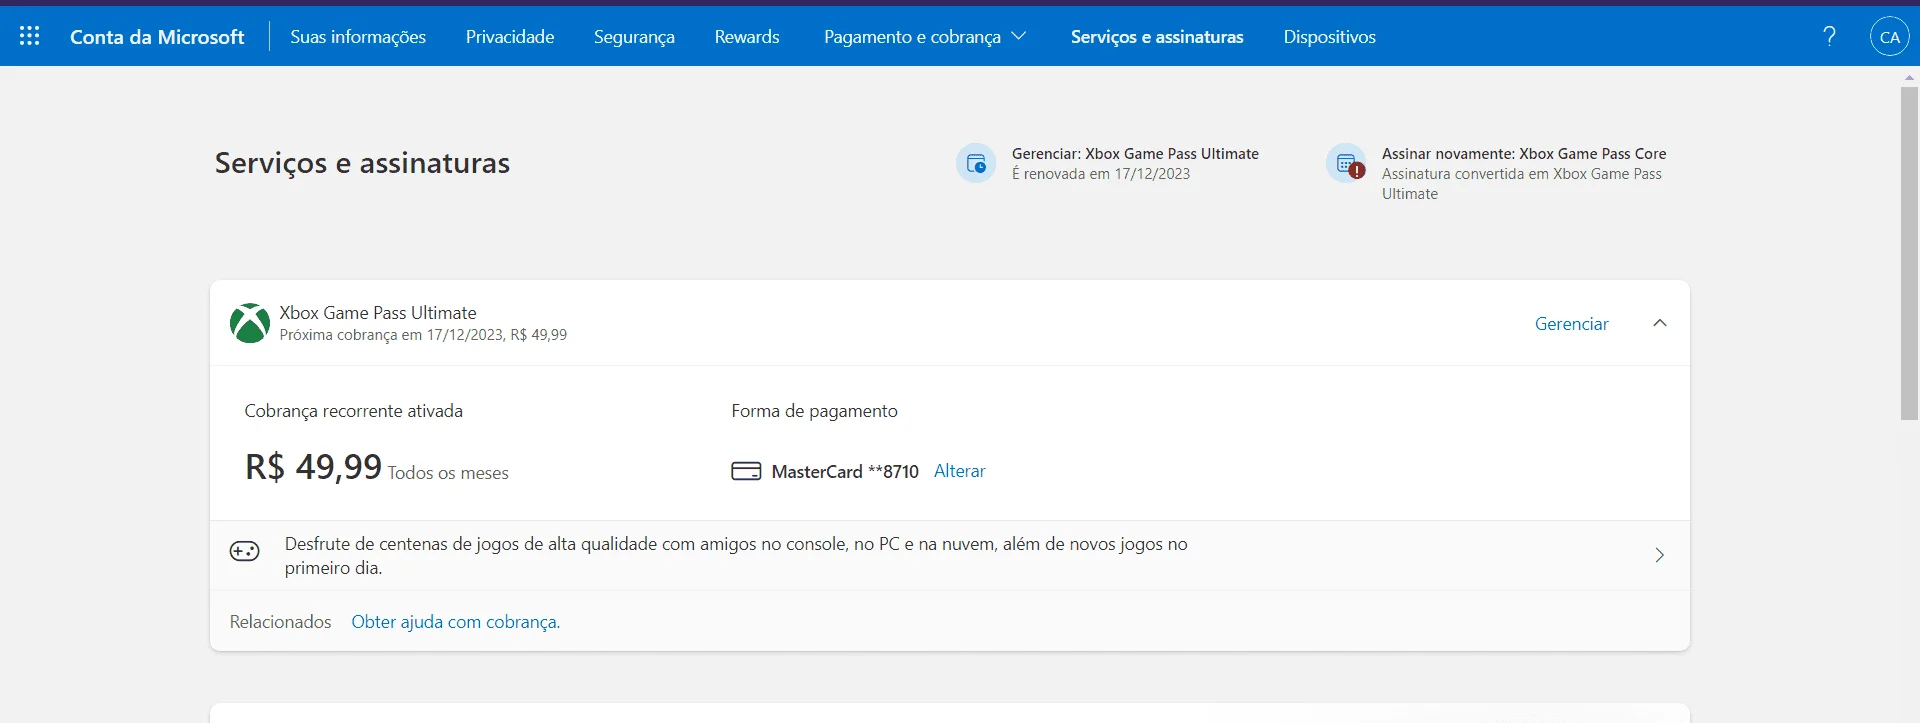Click the scrollbar up arrow

tap(1909, 77)
